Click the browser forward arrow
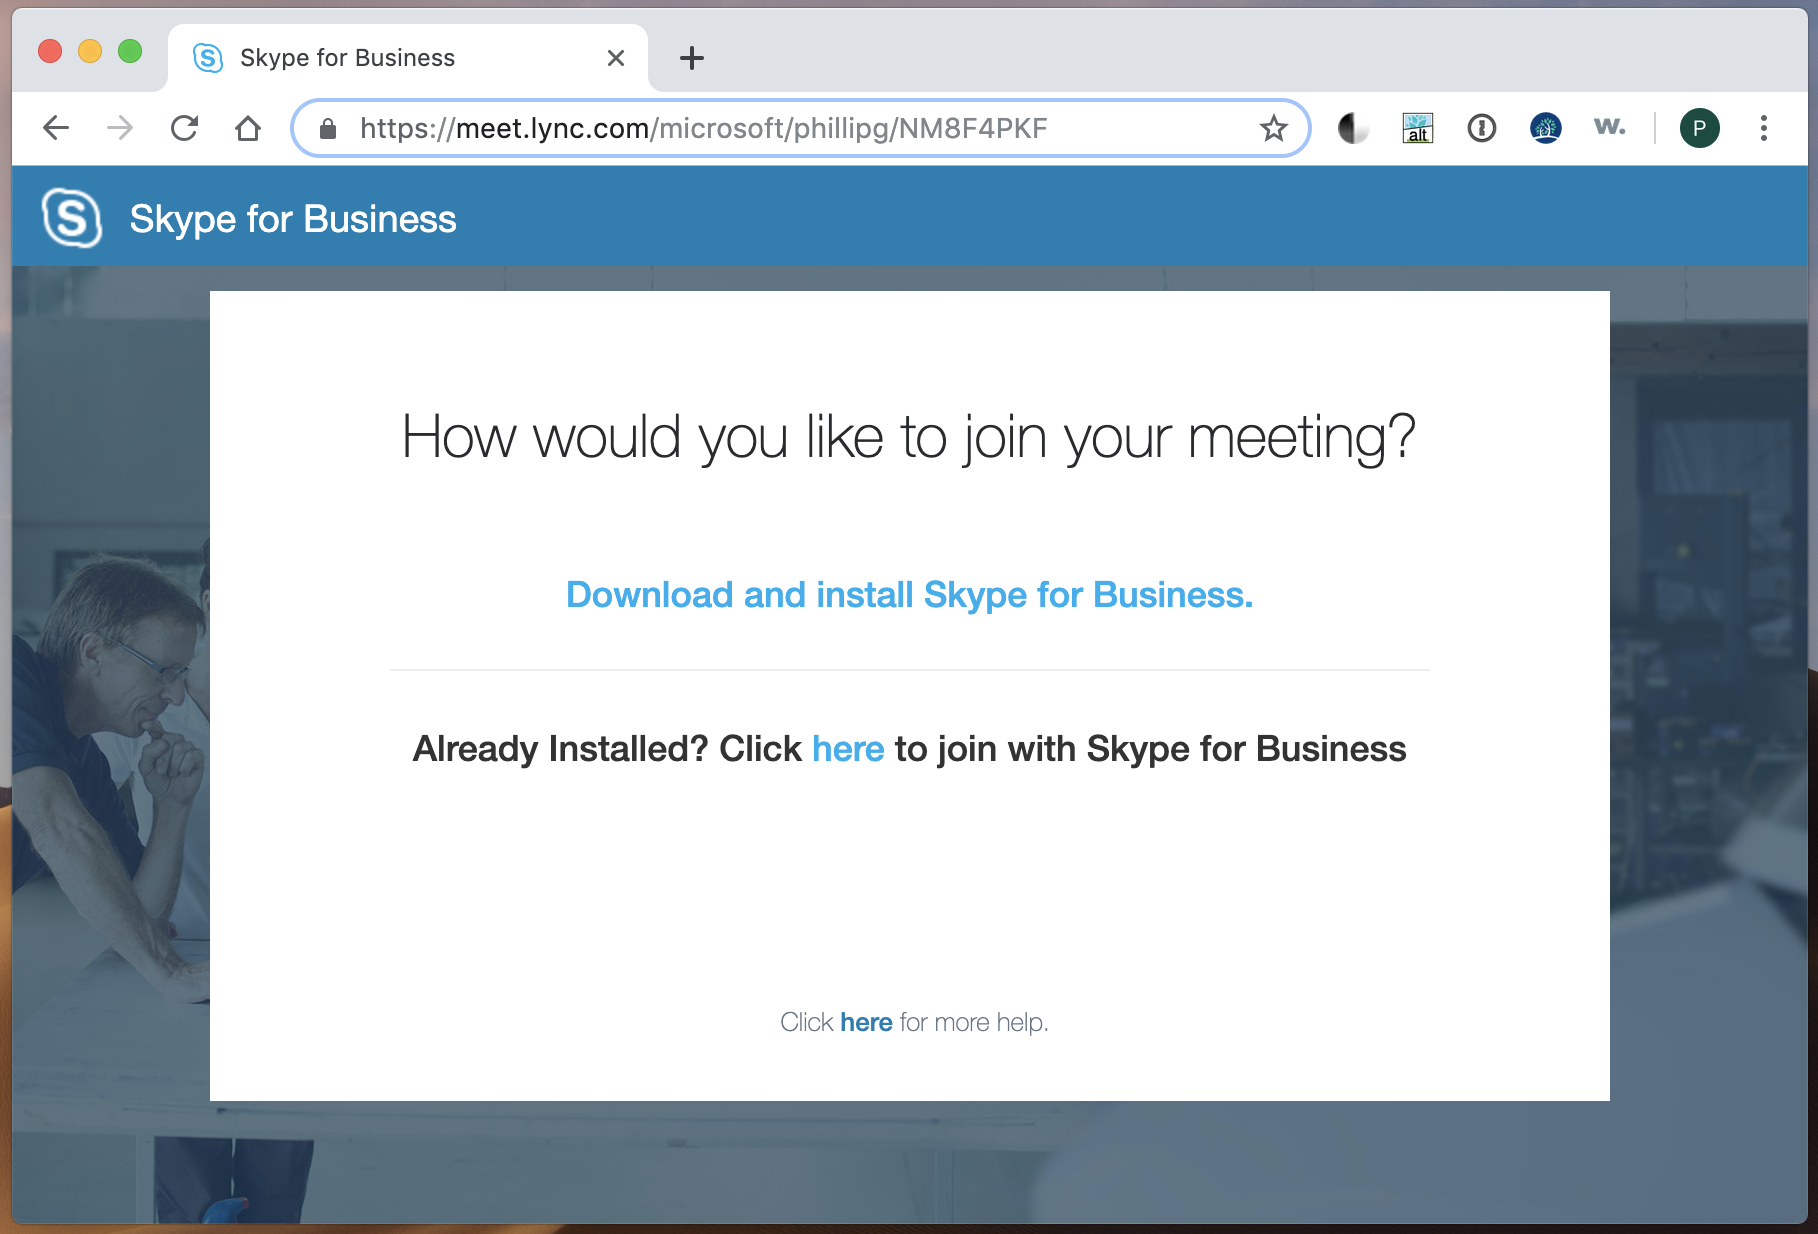The image size is (1818, 1234). (120, 128)
